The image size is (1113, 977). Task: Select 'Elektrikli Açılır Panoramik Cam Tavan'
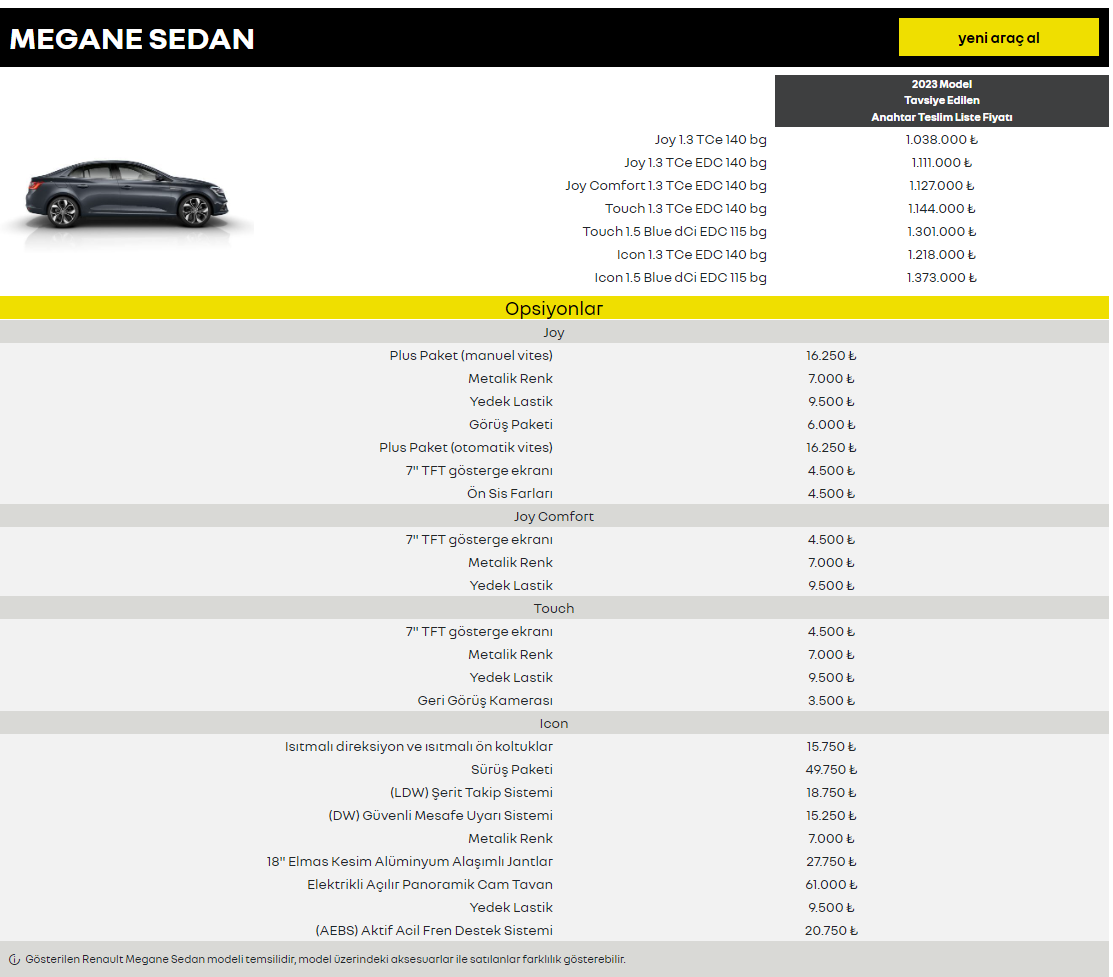[x=429, y=885]
